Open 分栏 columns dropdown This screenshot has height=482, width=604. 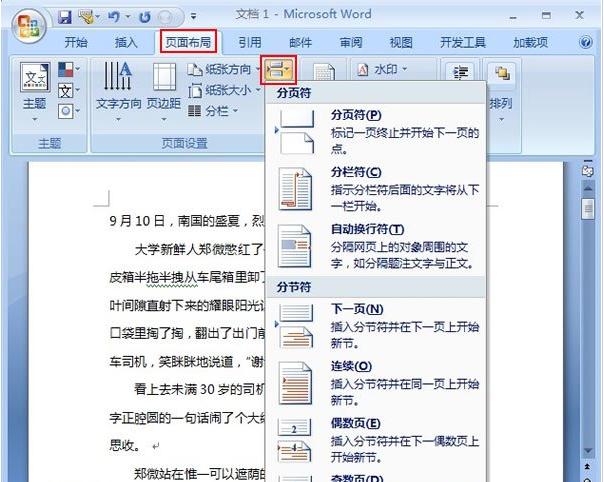(213, 111)
